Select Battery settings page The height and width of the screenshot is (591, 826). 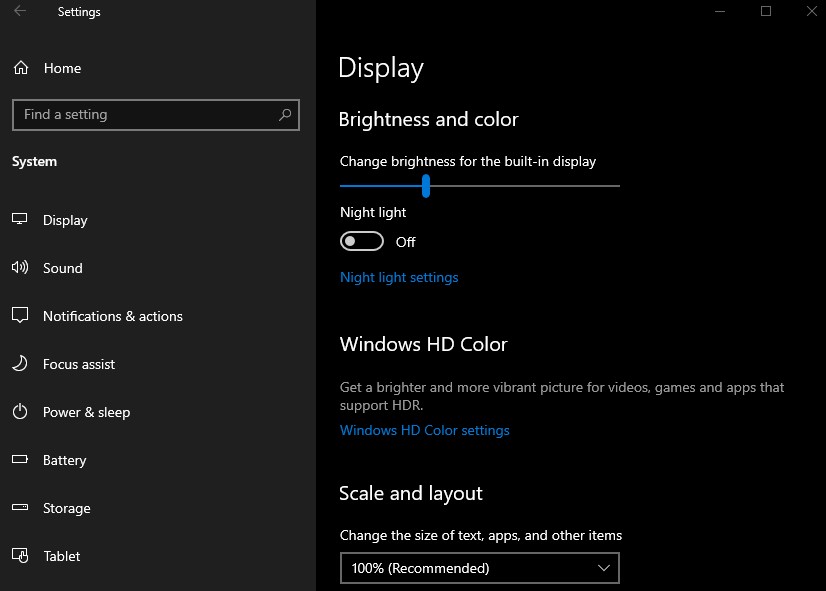coord(64,460)
